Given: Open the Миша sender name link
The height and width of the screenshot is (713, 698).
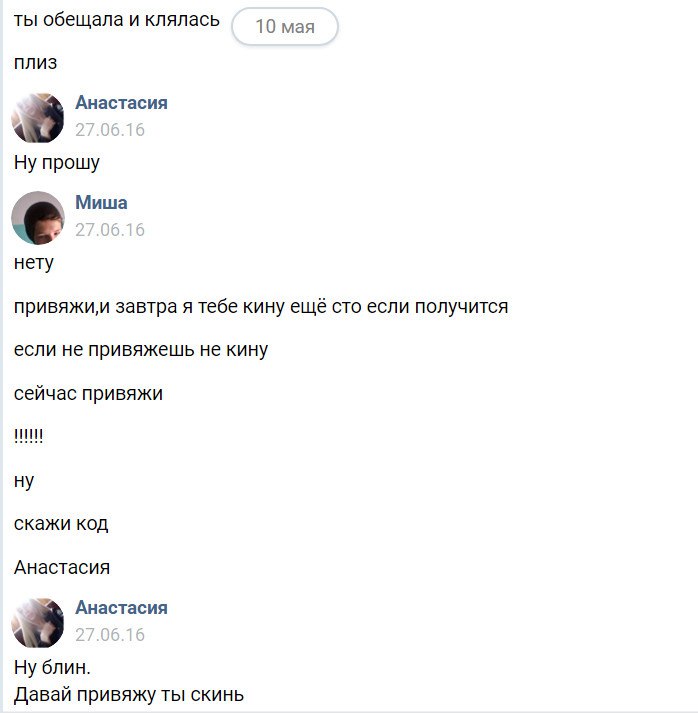Looking at the screenshot, I should 101,203.
